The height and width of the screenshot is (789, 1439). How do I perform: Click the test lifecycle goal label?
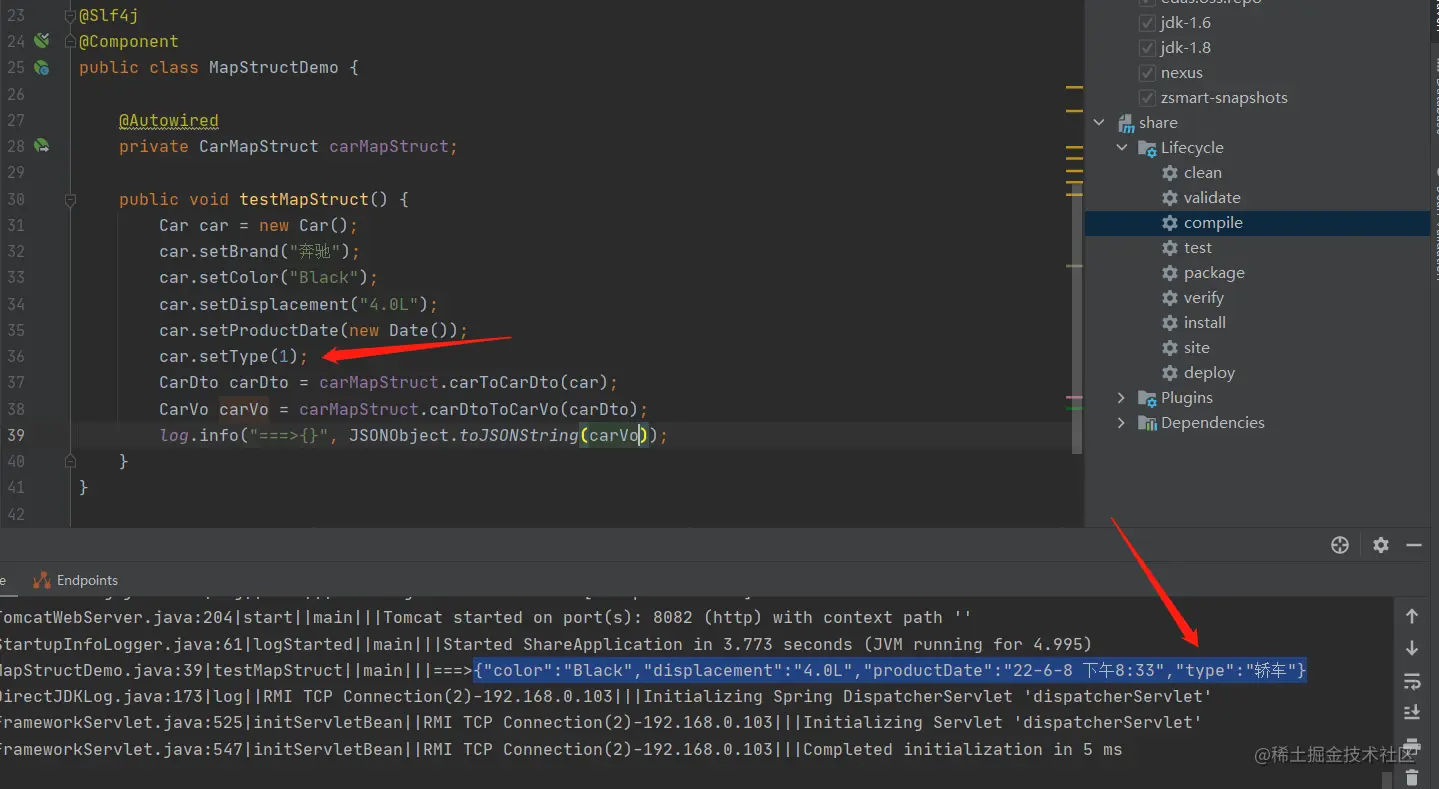(x=1198, y=248)
